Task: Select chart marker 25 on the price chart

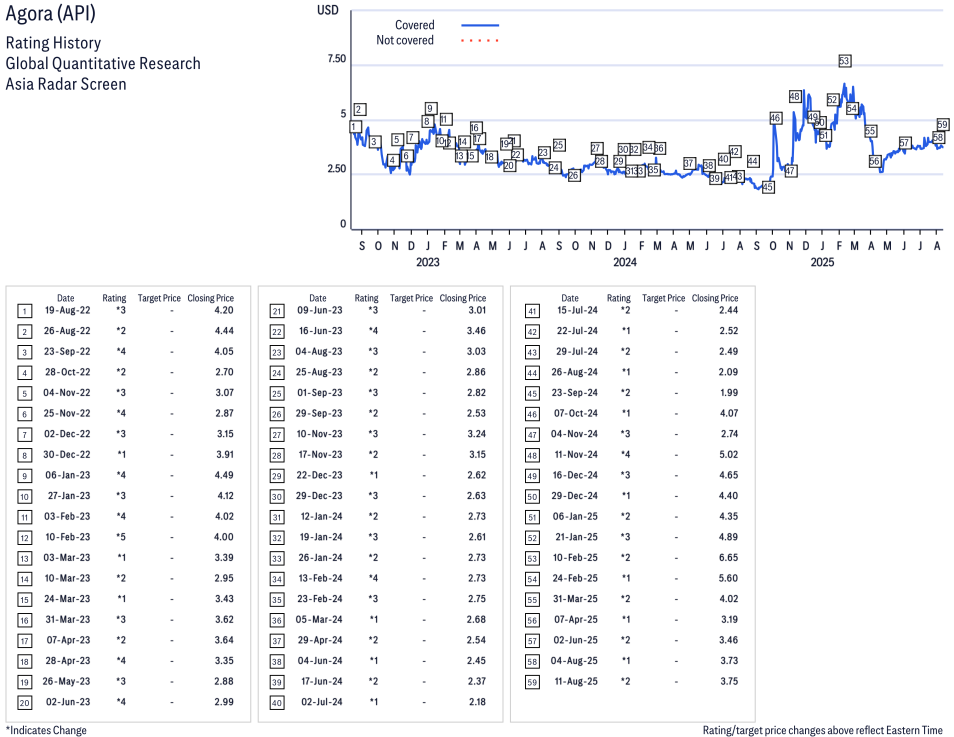Action: coord(559,145)
